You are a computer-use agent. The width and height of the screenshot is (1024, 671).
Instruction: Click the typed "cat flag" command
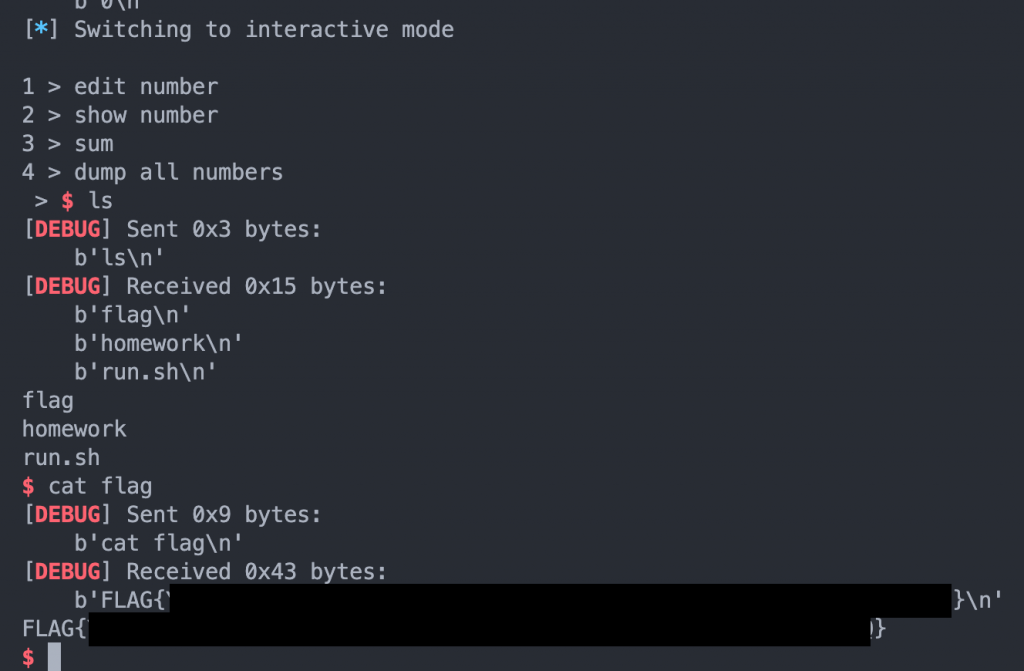100,486
